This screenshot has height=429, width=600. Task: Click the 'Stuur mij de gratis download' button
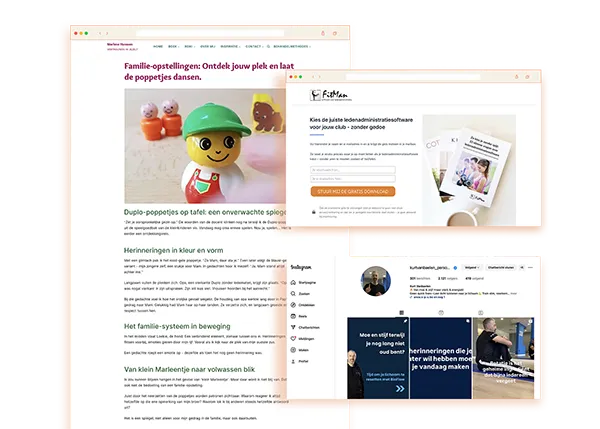(353, 191)
